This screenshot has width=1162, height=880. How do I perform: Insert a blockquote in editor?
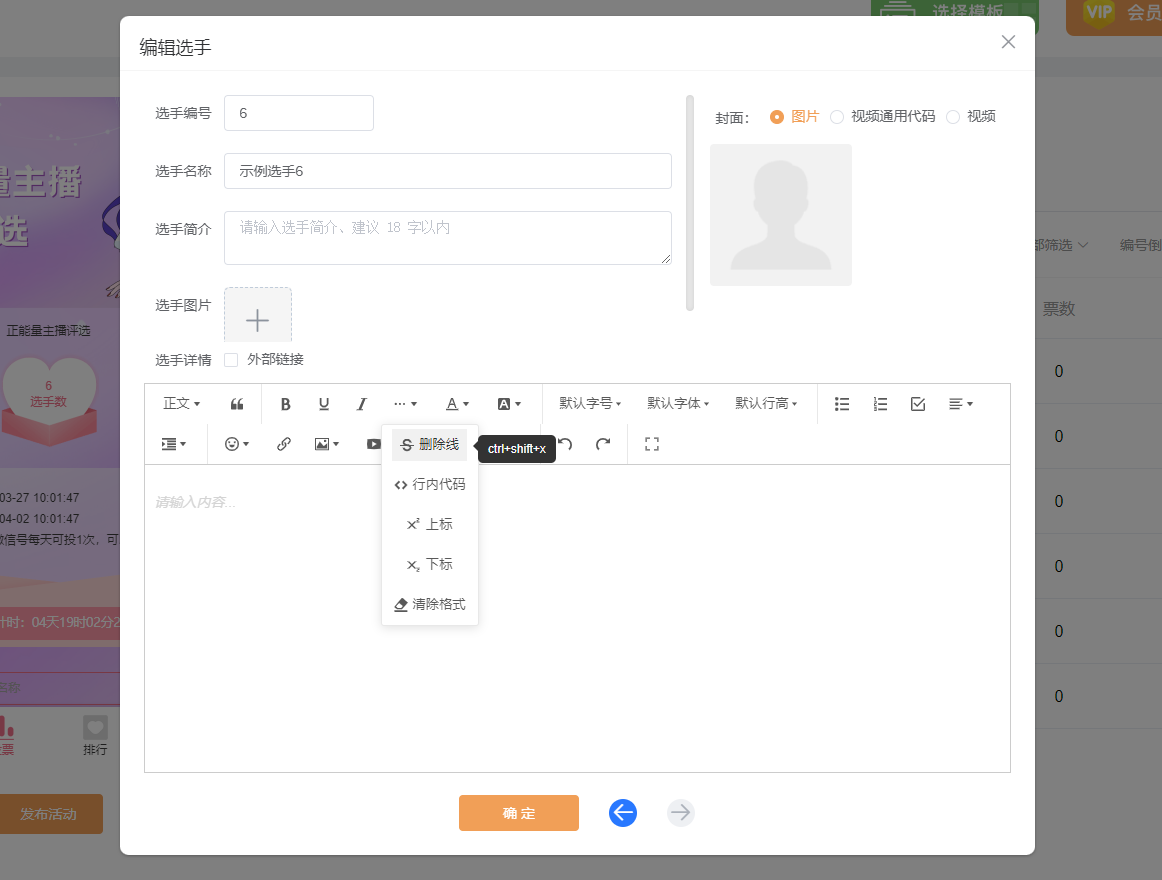point(237,404)
